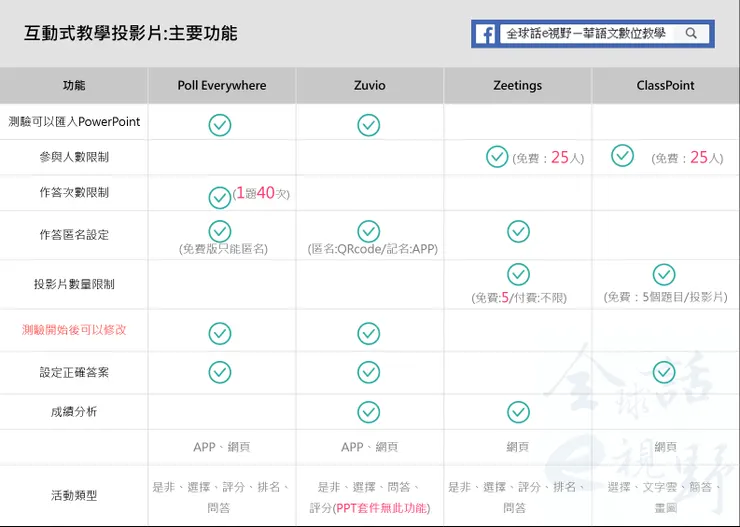Click ClassPoint activity types cell
740x527 pixels.
click(x=665, y=497)
